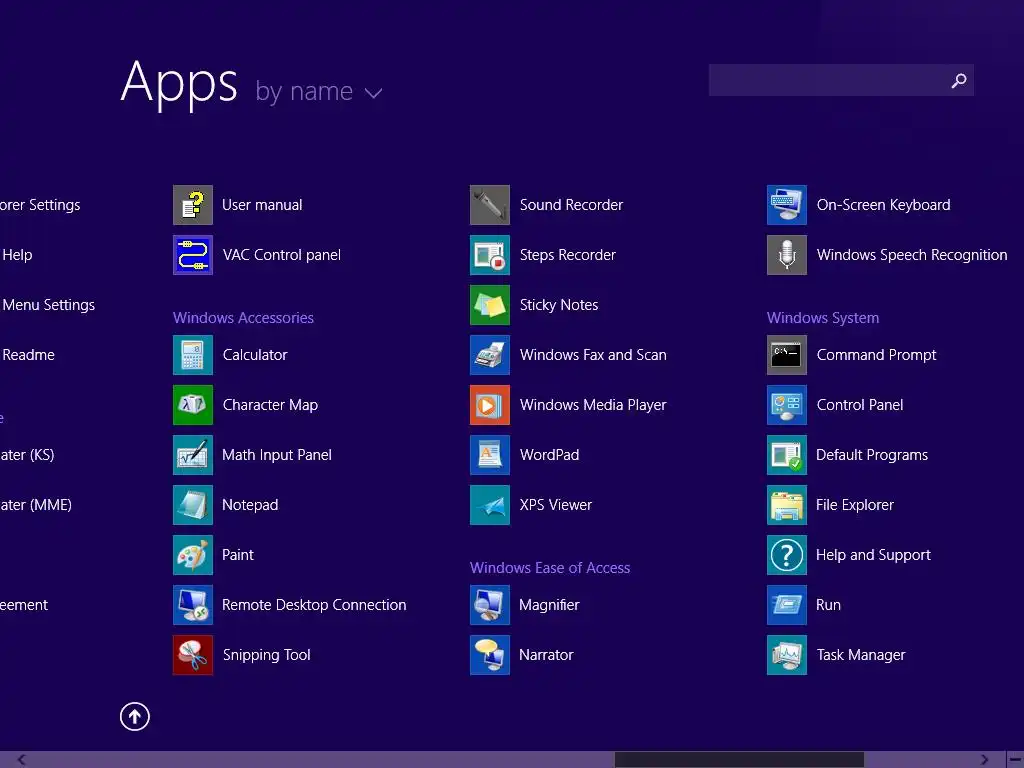Launch Math Input Panel icon
The image size is (1024, 768).
[x=193, y=455]
